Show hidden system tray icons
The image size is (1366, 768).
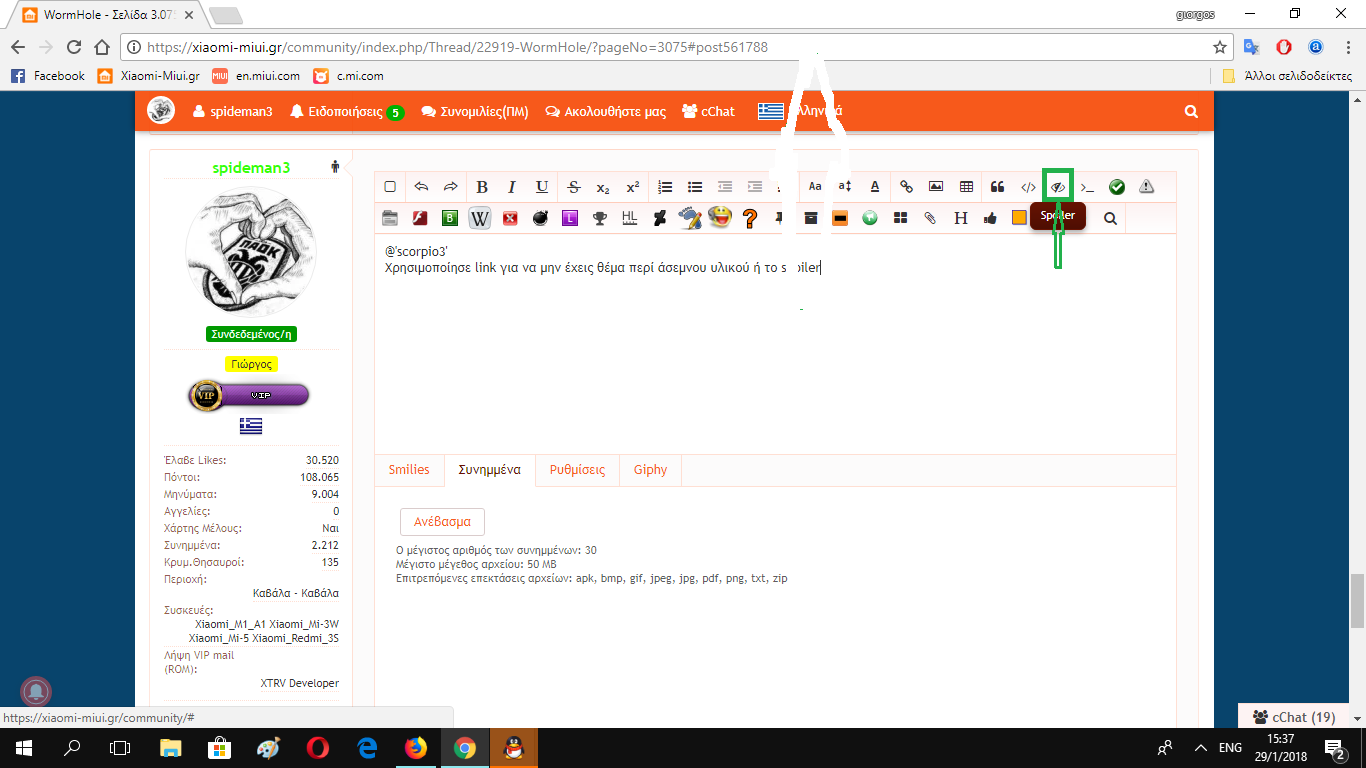(x=1199, y=747)
